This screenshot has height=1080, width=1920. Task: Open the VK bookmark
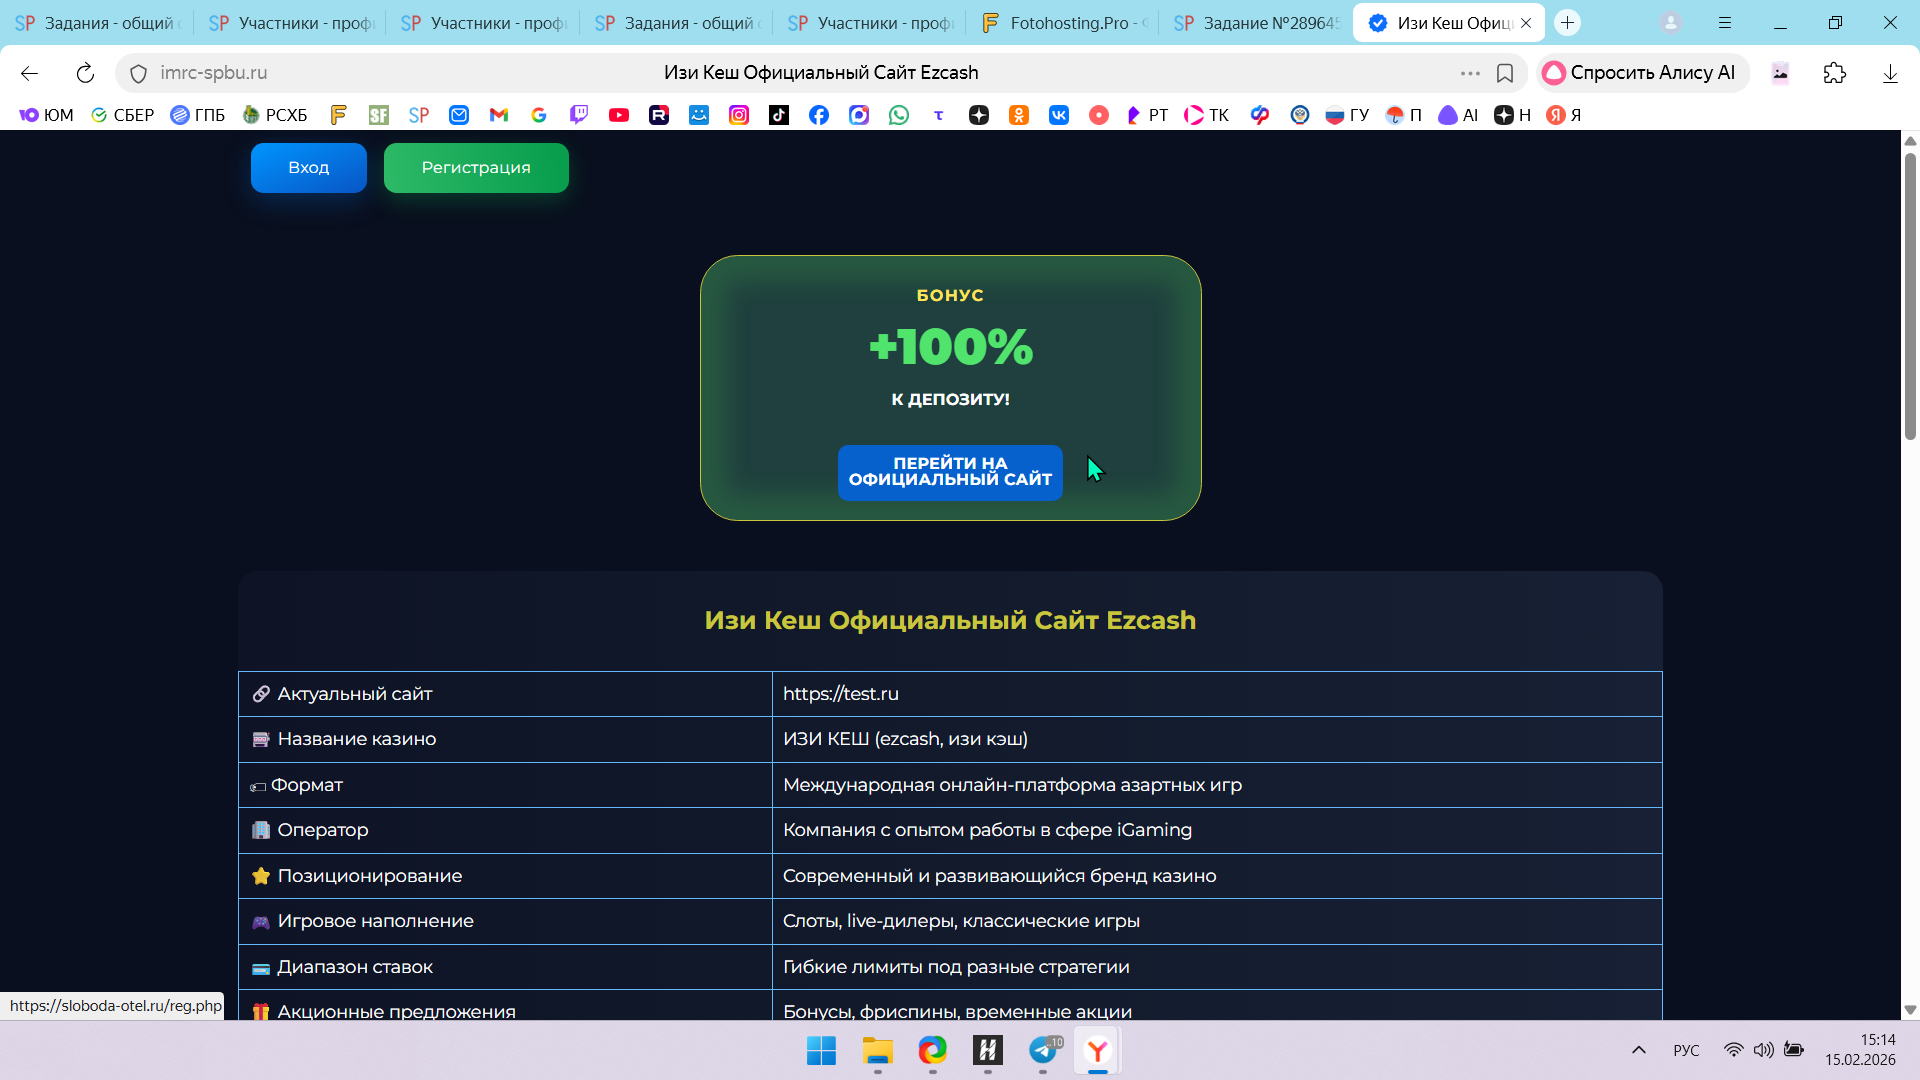click(x=1059, y=115)
